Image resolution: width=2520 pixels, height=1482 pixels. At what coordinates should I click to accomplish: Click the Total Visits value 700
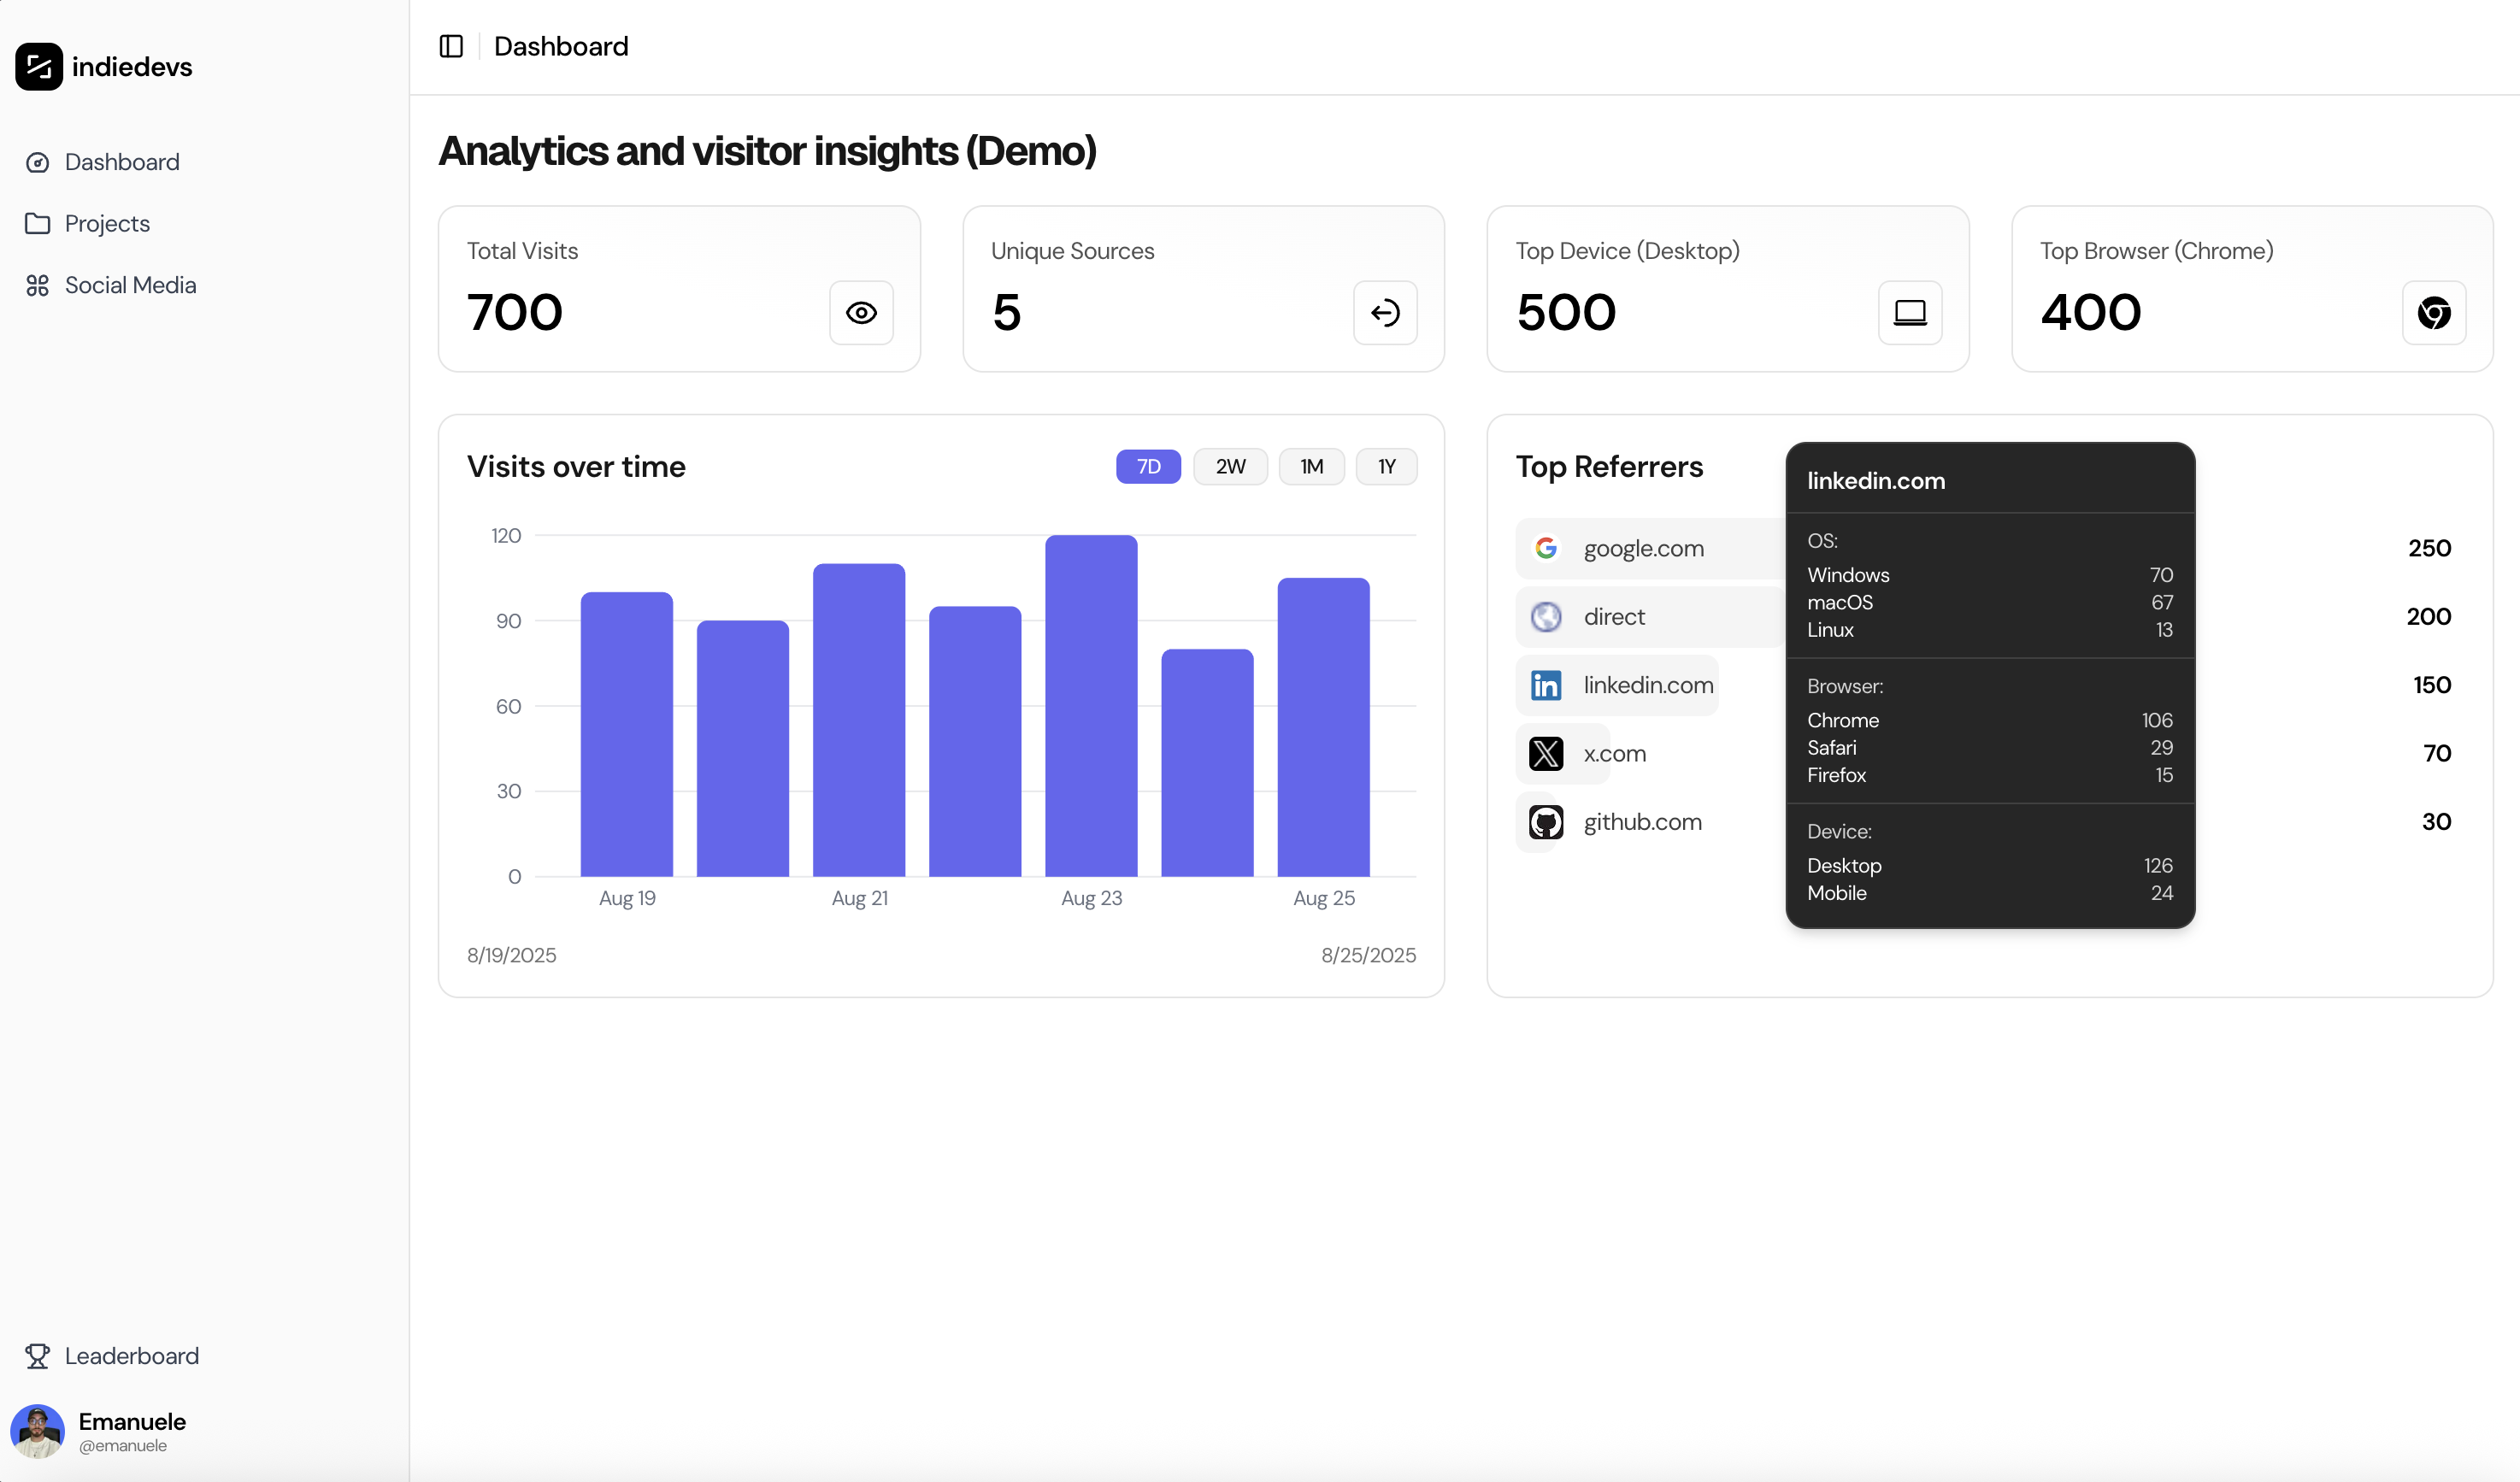[515, 312]
